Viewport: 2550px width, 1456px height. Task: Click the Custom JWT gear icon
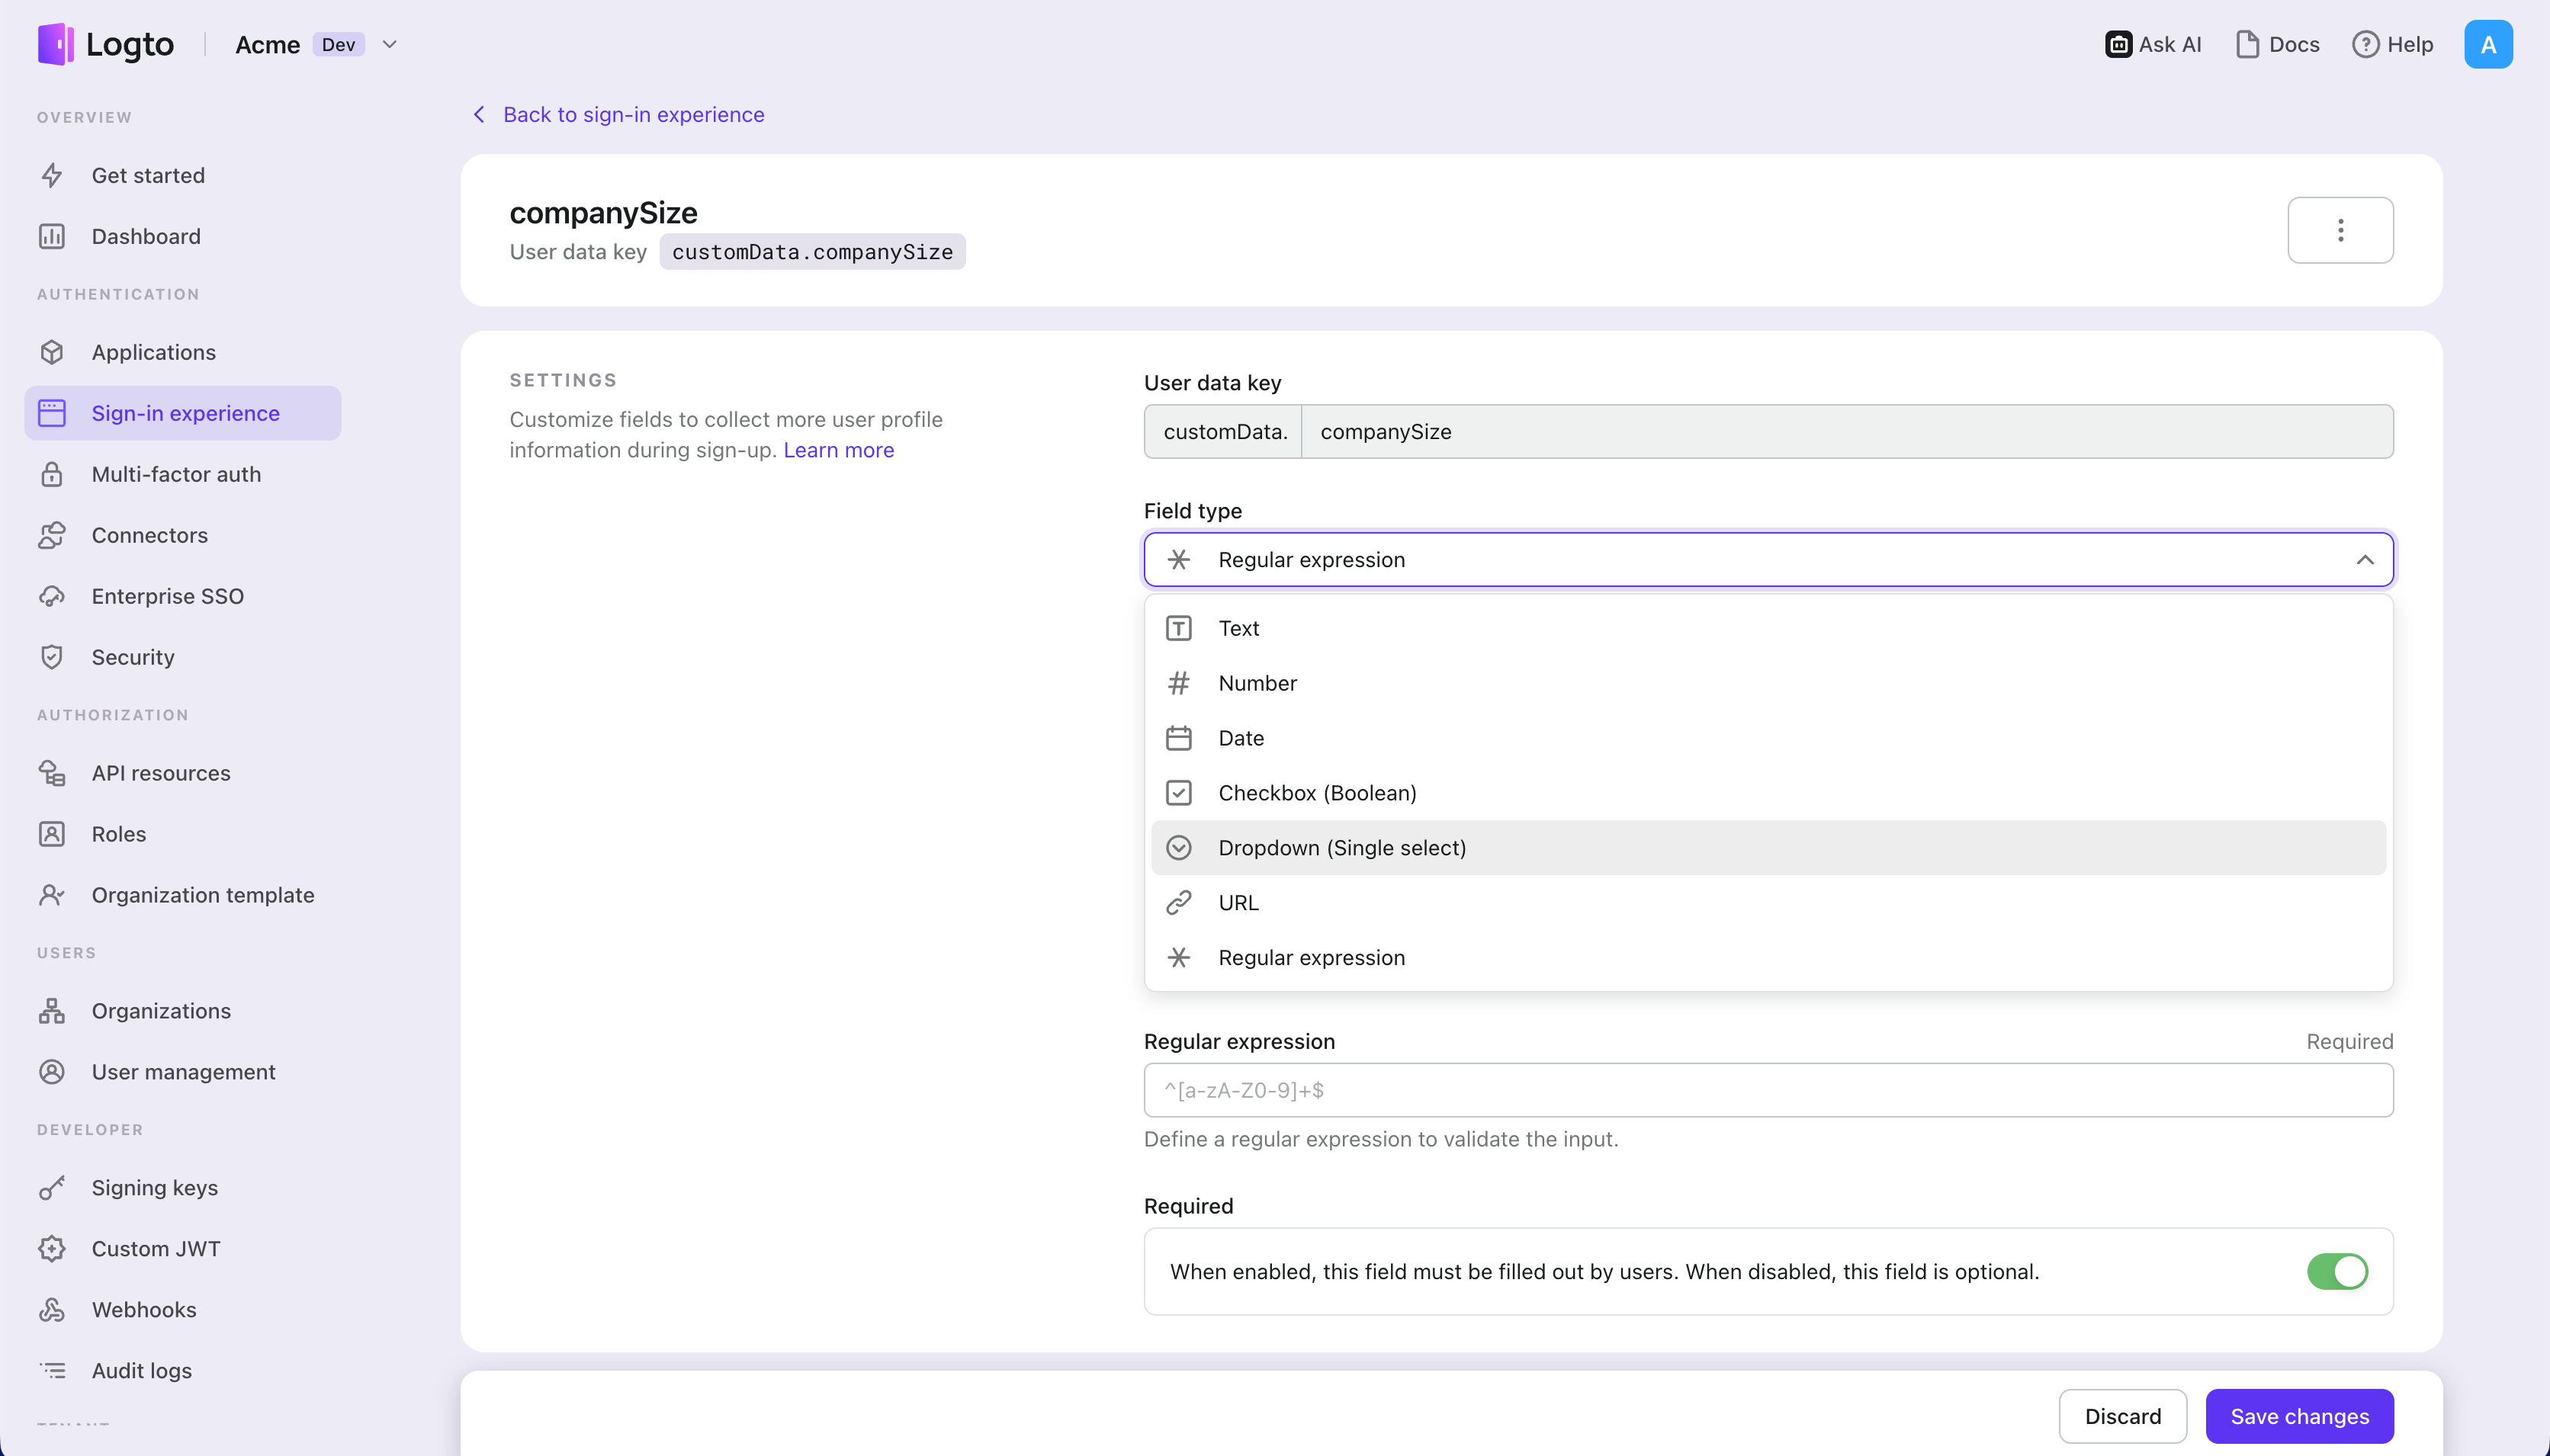click(x=52, y=1249)
